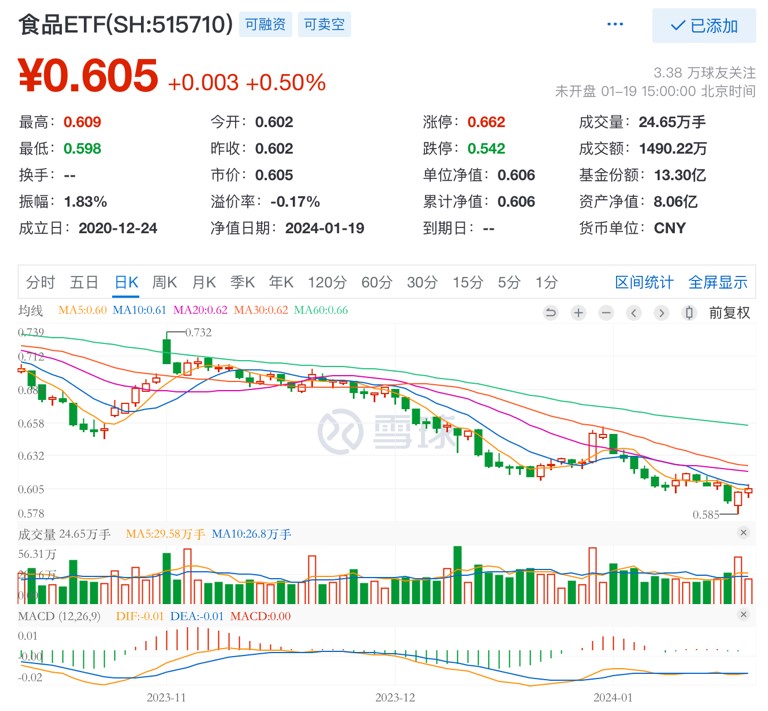Click the volume MA5:29.58万手 label
The image size is (768, 711).
click(165, 534)
